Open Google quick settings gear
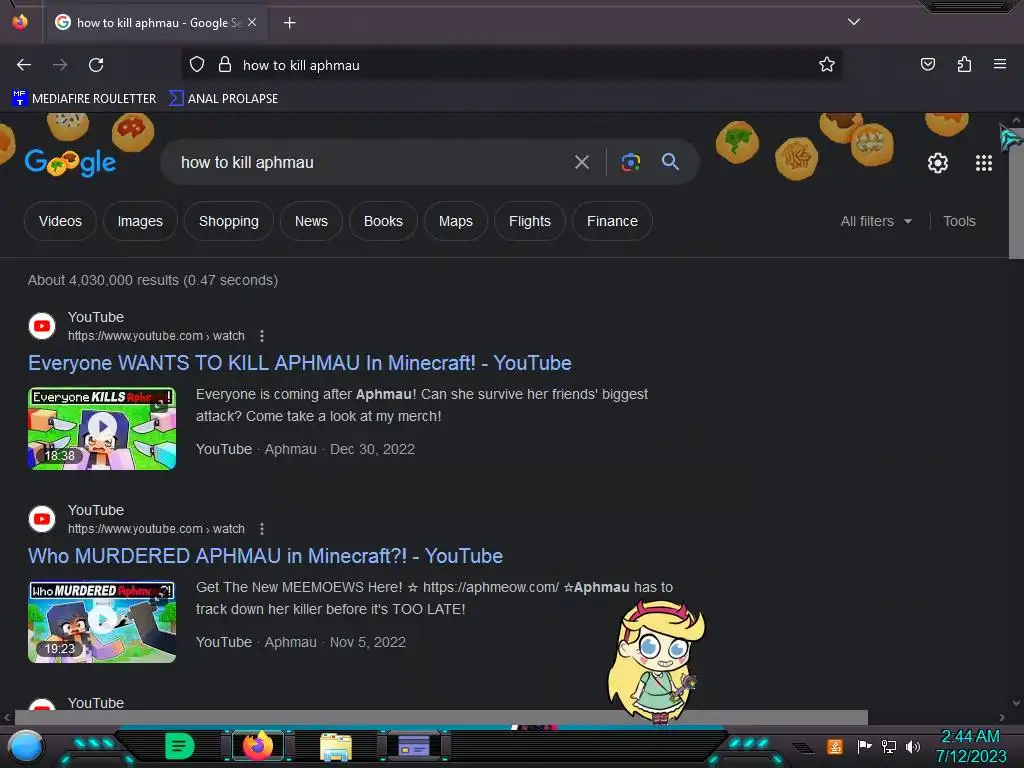 coord(938,163)
